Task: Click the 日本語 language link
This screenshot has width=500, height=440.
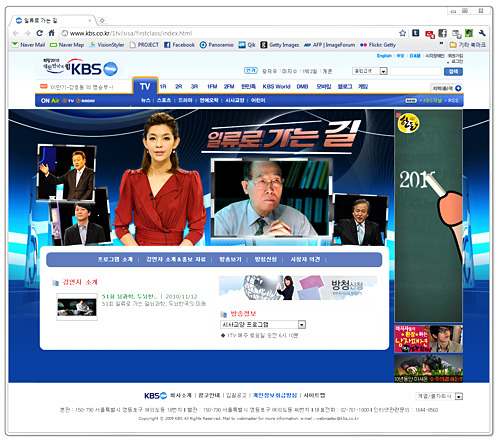Action: click(x=415, y=56)
